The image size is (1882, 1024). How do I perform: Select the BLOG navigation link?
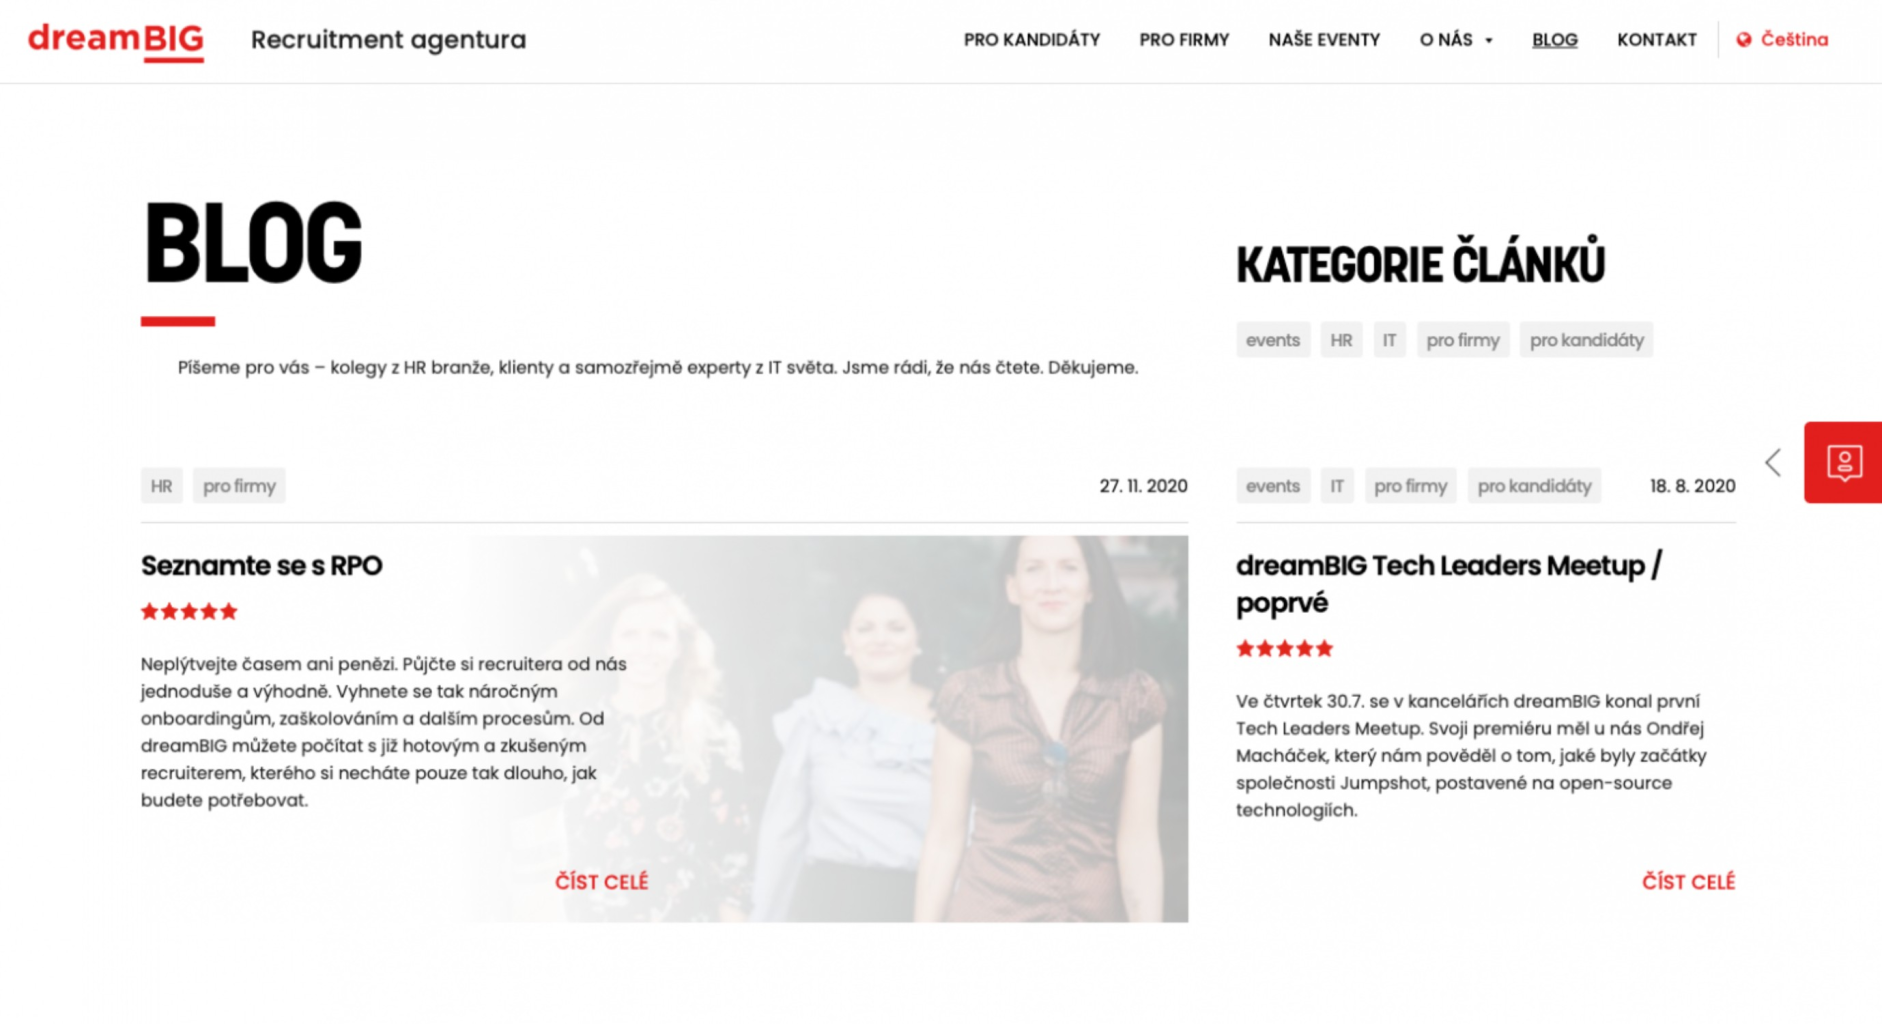pos(1555,40)
